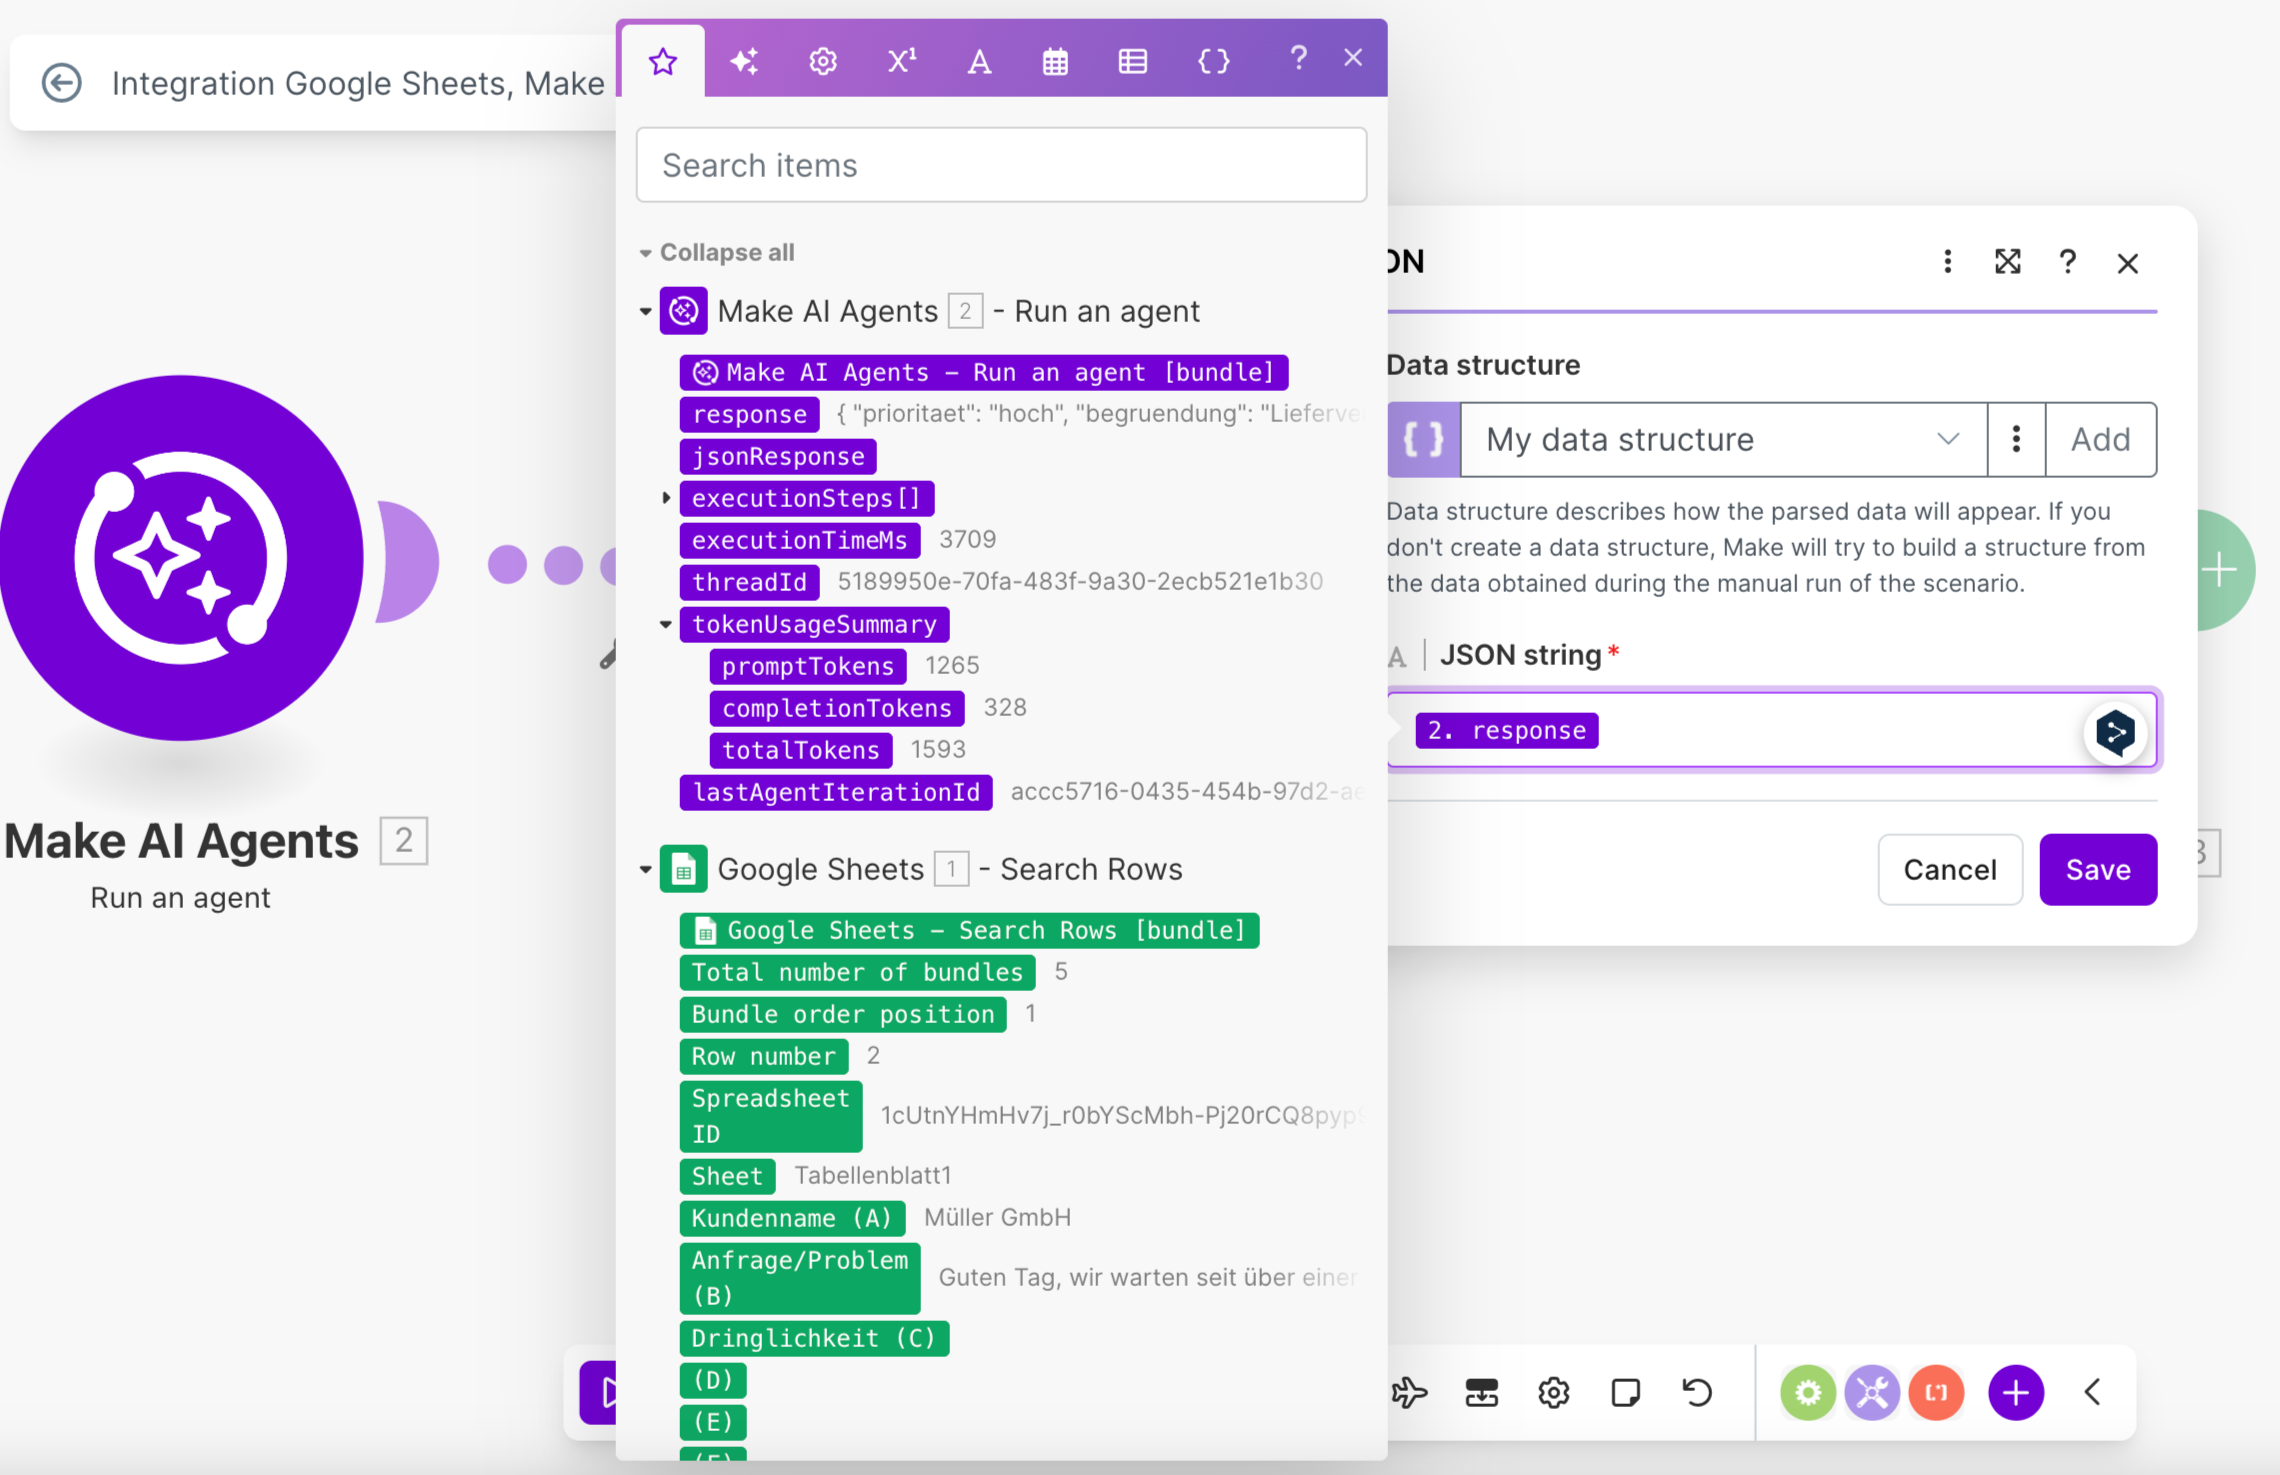Click the back arrow beside scenario name
The width and height of the screenshot is (2280, 1475).
pos(62,83)
